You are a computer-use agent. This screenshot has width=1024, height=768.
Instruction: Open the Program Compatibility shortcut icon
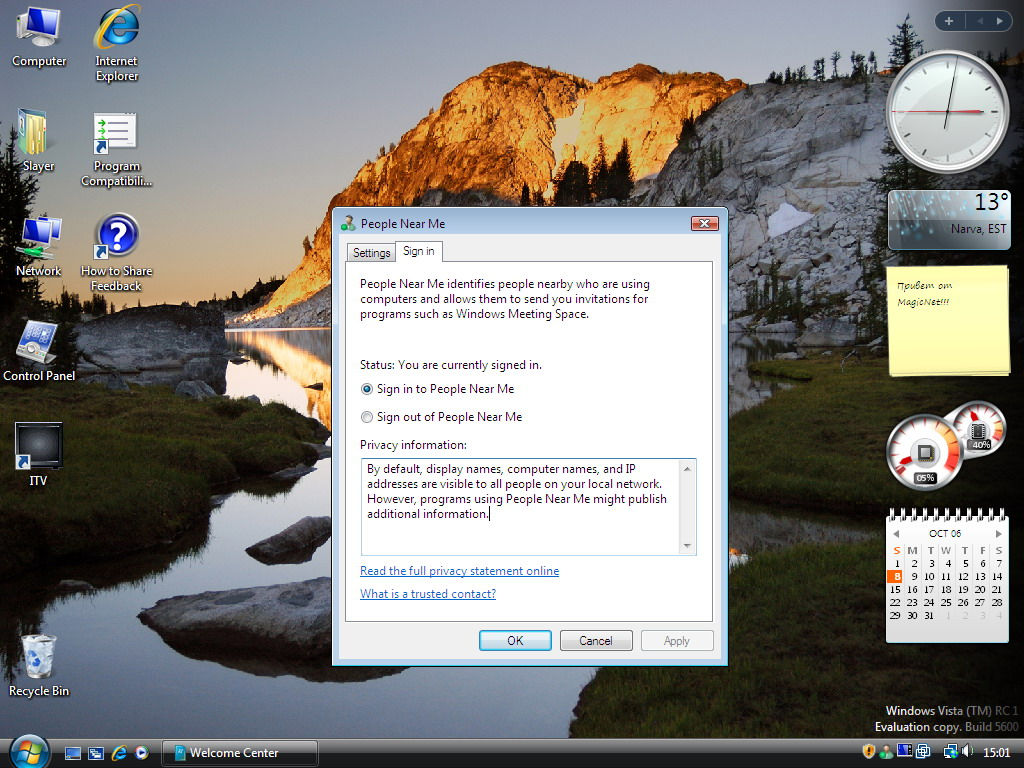click(116, 135)
